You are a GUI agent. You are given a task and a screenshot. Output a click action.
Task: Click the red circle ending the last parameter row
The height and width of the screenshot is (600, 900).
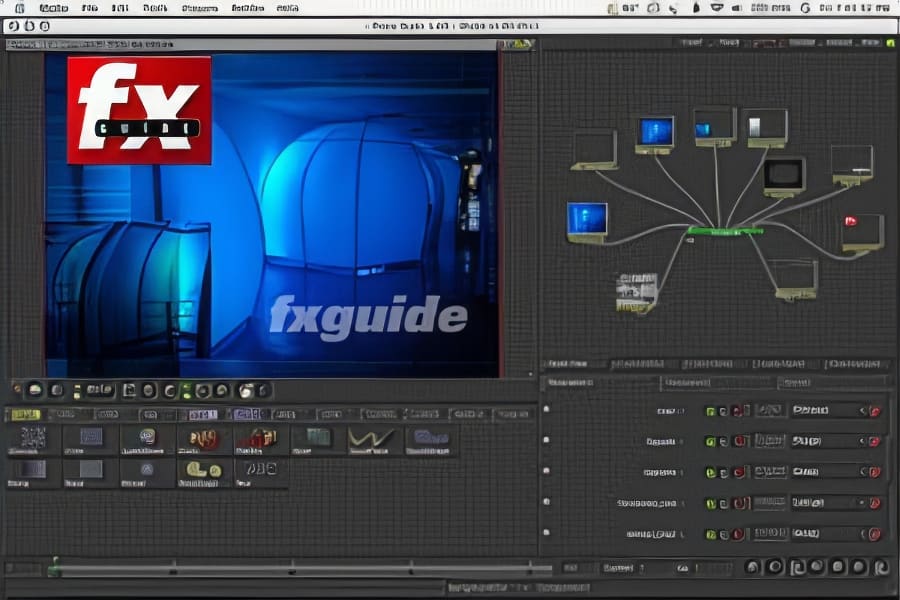(x=875, y=535)
